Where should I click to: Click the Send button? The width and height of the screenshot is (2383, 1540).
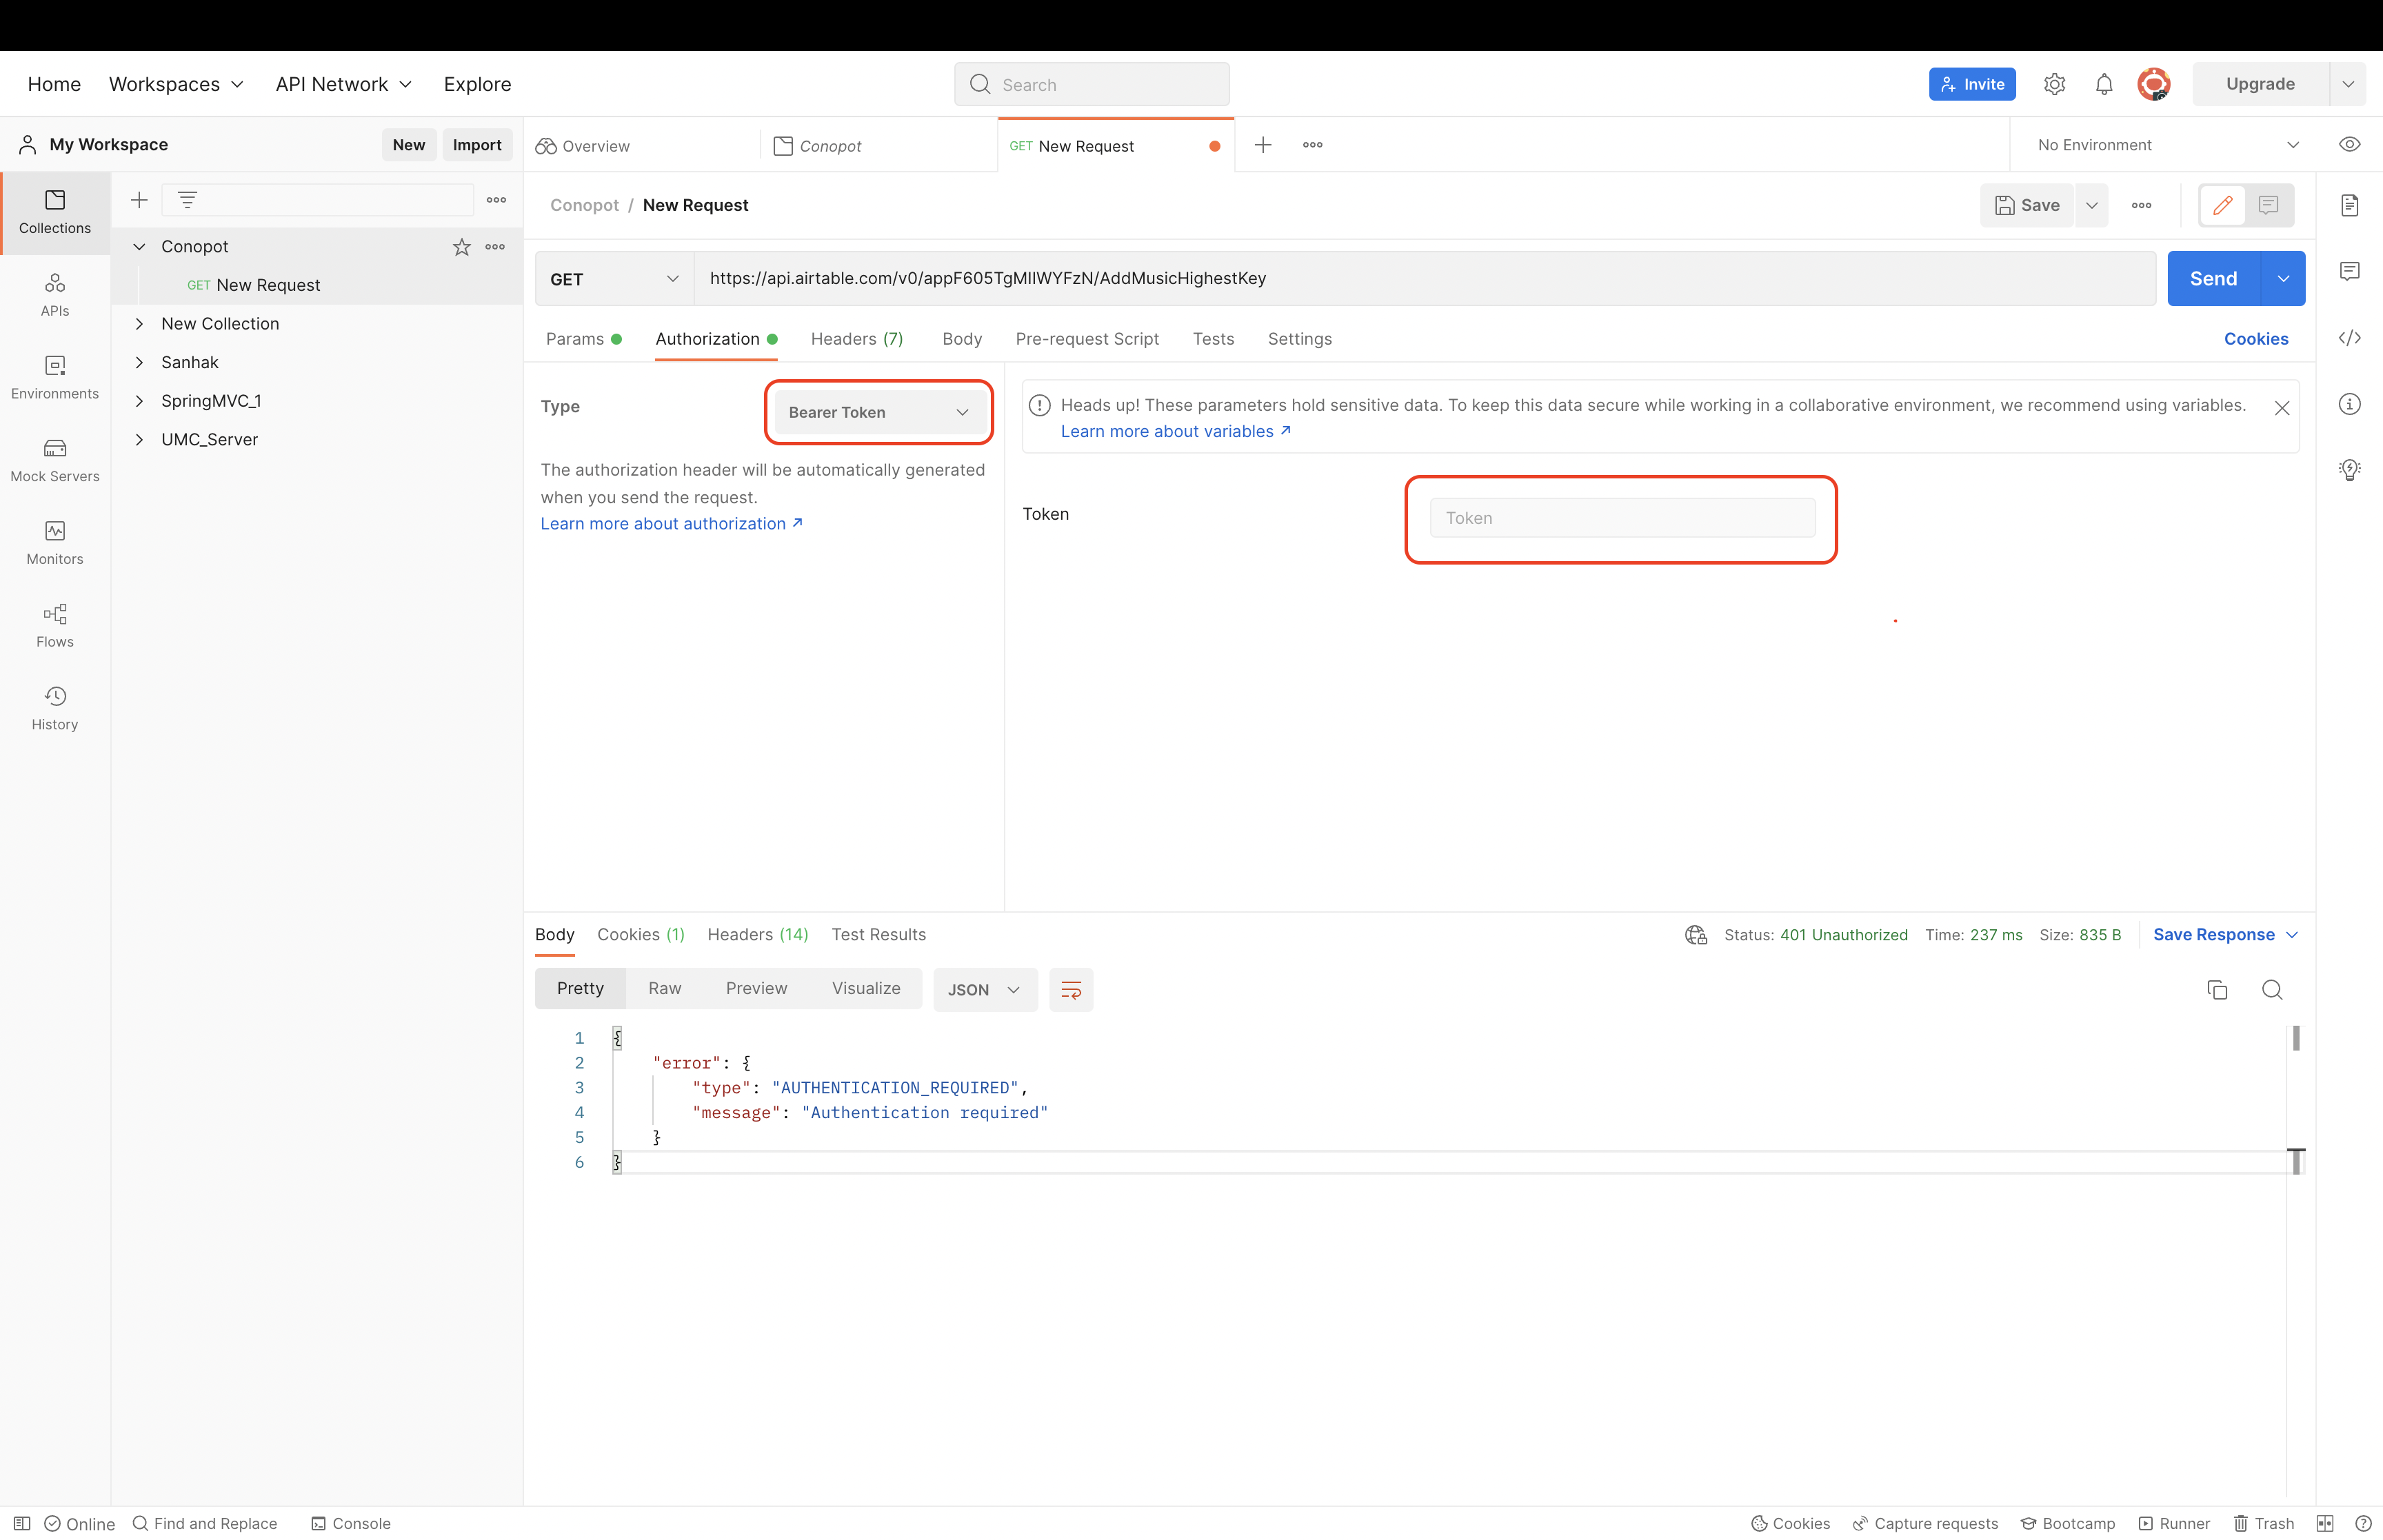point(2212,279)
